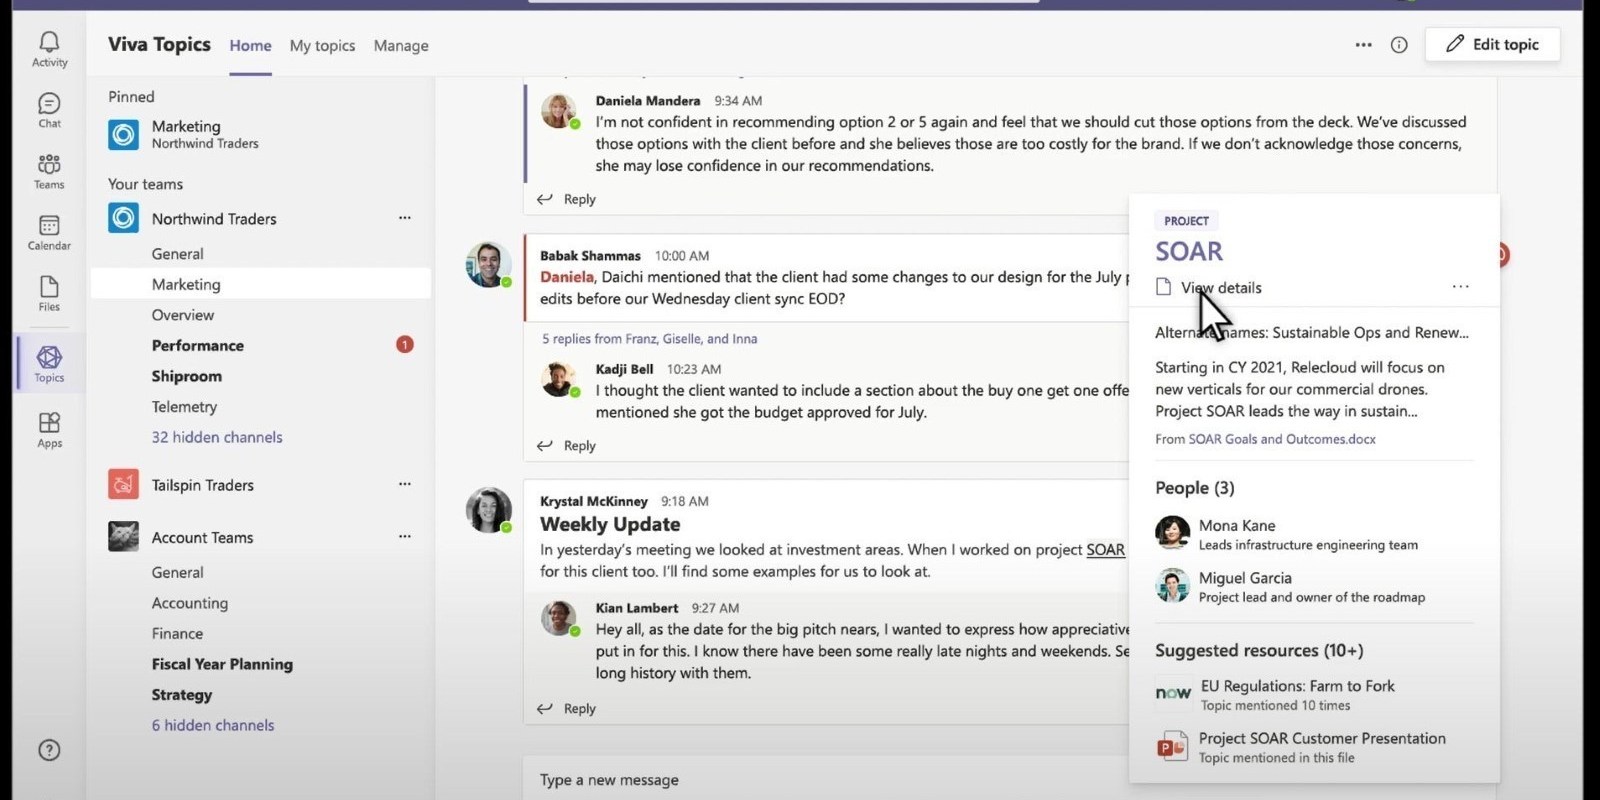
Task: Open more options for Account Teams
Action: [x=404, y=537]
